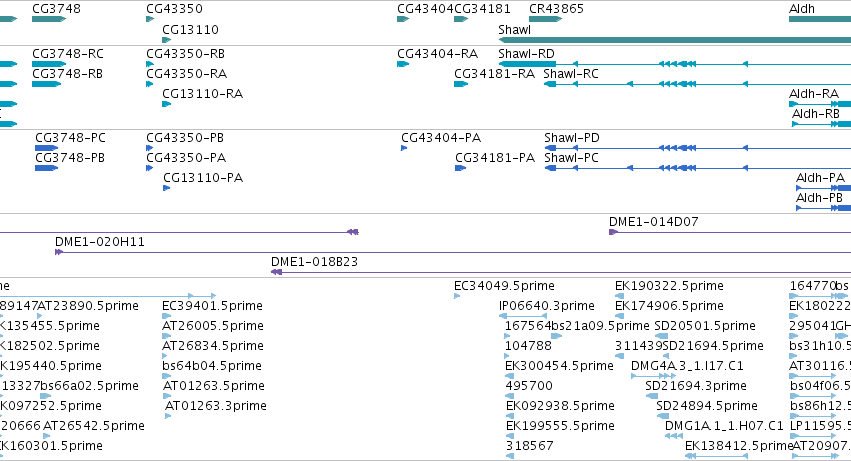
Task: Select protein CG34181-PA
Action: 495,158
